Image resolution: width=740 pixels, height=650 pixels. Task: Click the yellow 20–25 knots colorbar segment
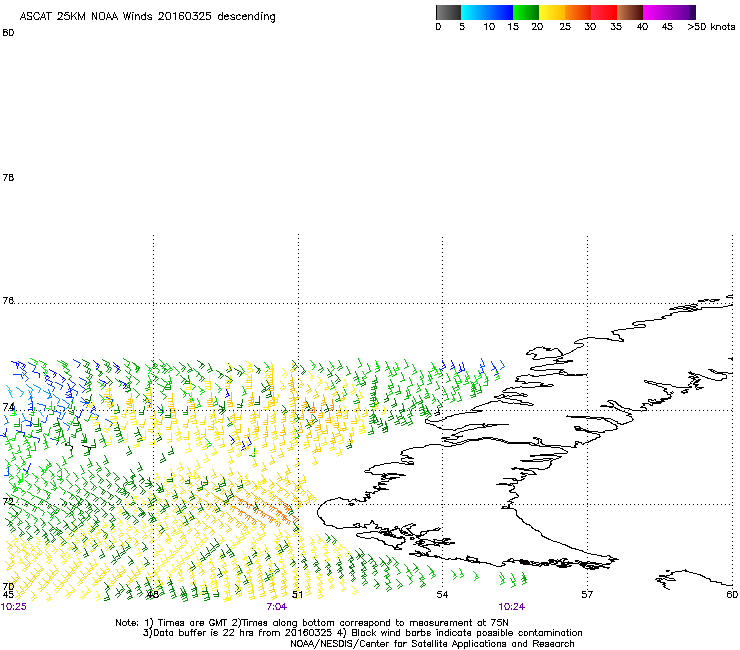(552, 12)
